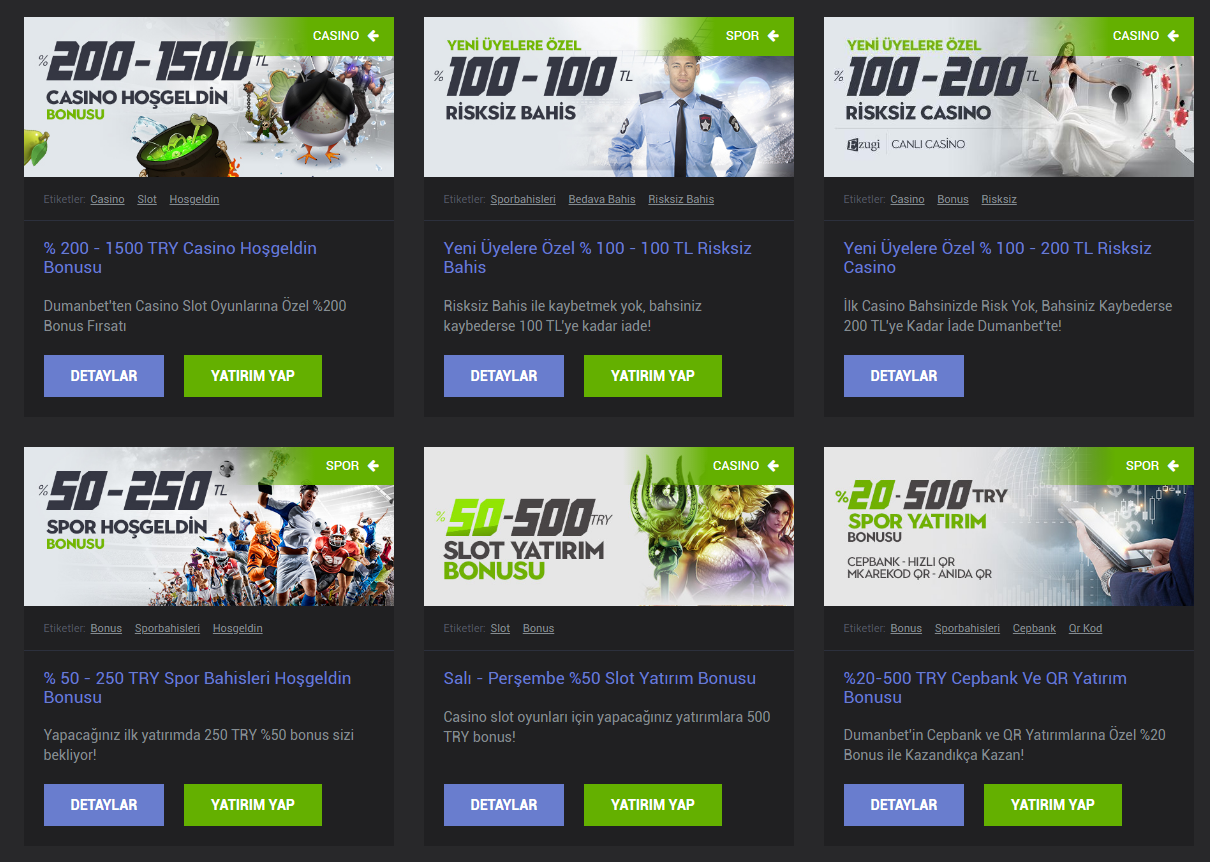Choose the Cepbank tag
This screenshot has height=862, width=1210.
click(x=1034, y=628)
